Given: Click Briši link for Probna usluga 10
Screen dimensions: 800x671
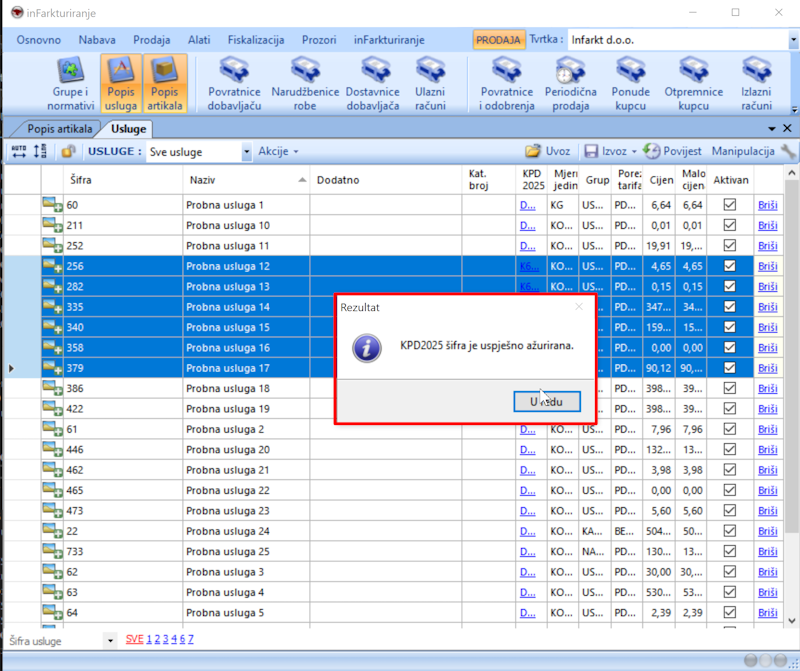Looking at the screenshot, I should [767, 225].
